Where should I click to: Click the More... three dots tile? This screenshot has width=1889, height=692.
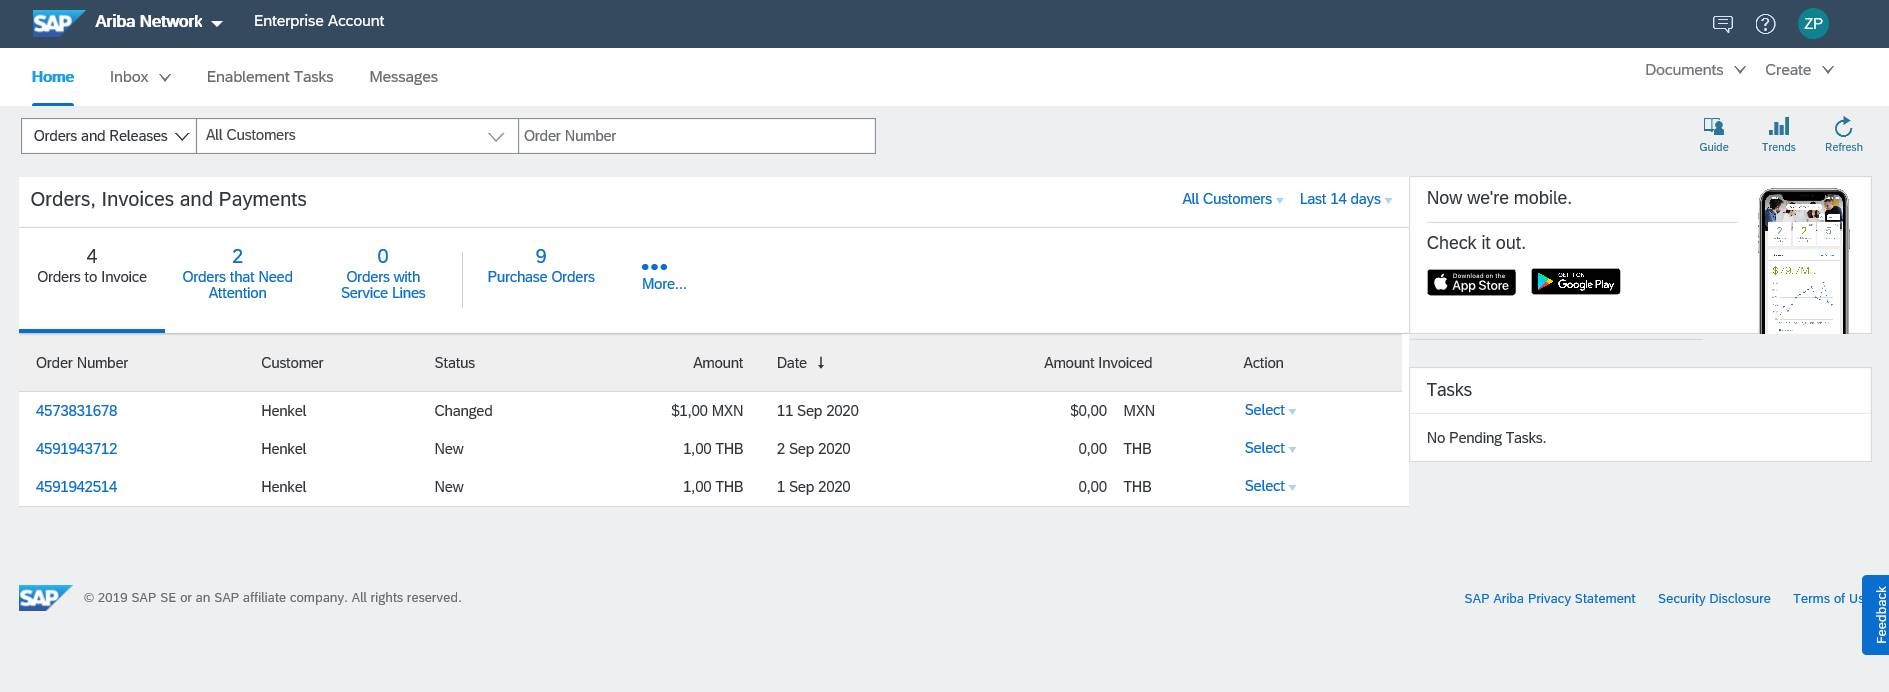coord(664,276)
